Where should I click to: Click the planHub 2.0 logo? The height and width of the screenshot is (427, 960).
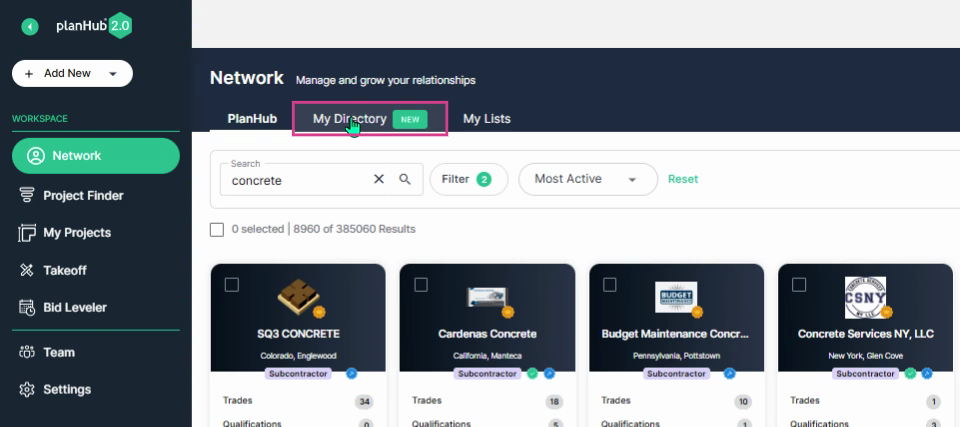[x=94, y=26]
